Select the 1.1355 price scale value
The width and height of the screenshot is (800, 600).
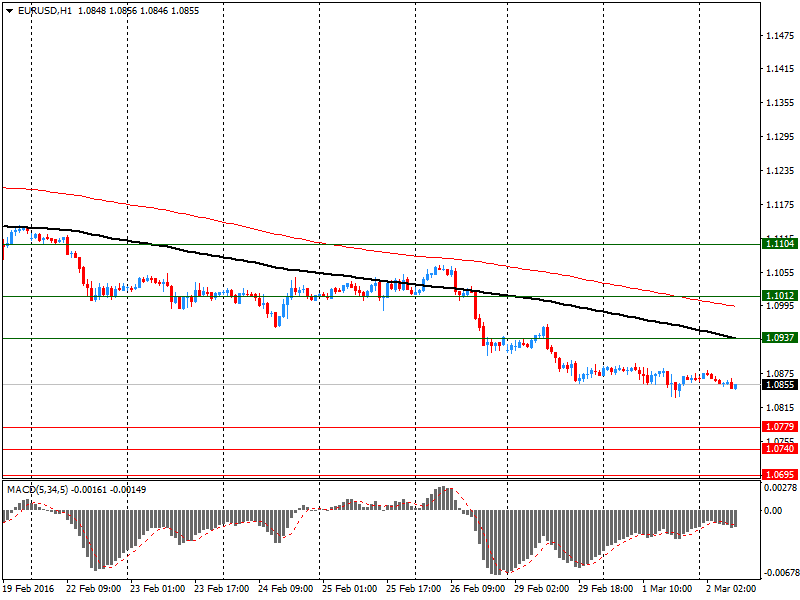point(780,103)
